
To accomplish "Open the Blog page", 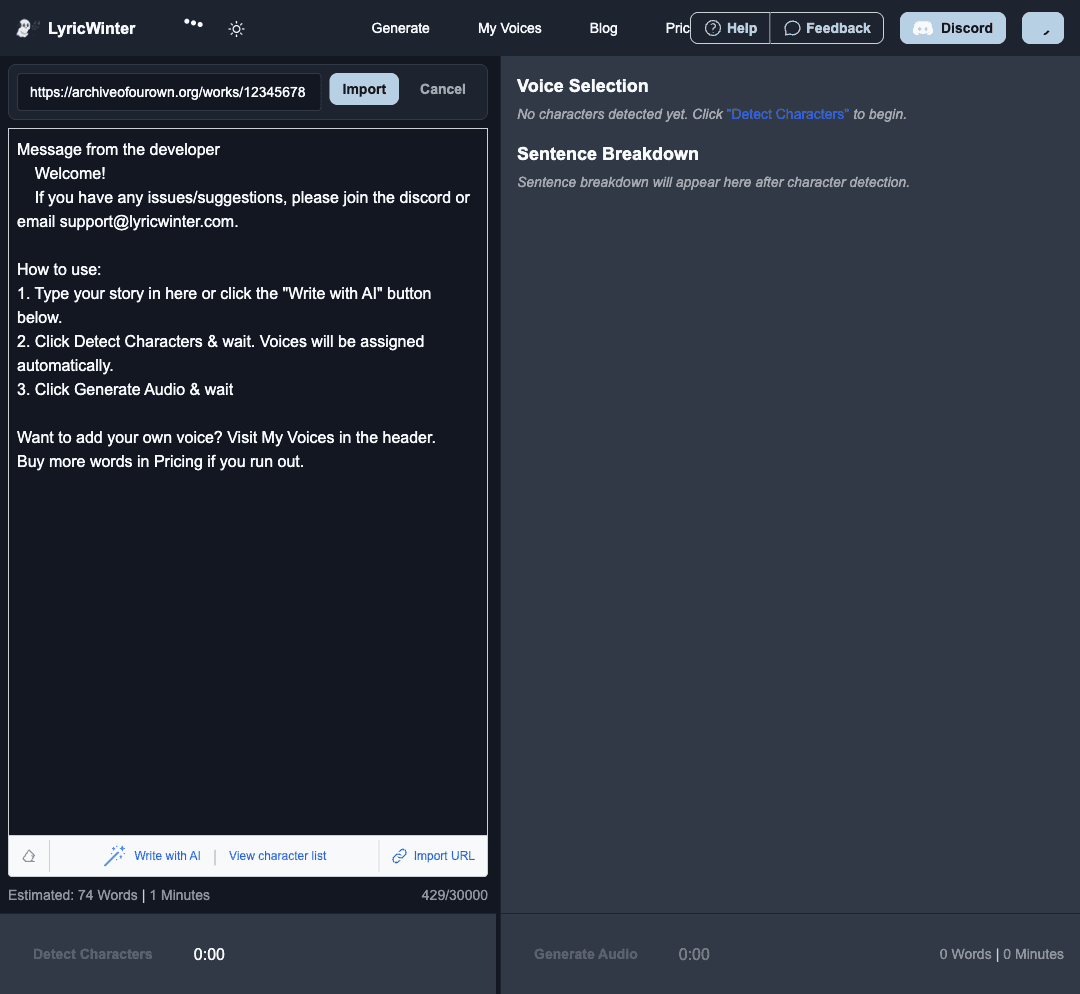I will click(x=603, y=28).
